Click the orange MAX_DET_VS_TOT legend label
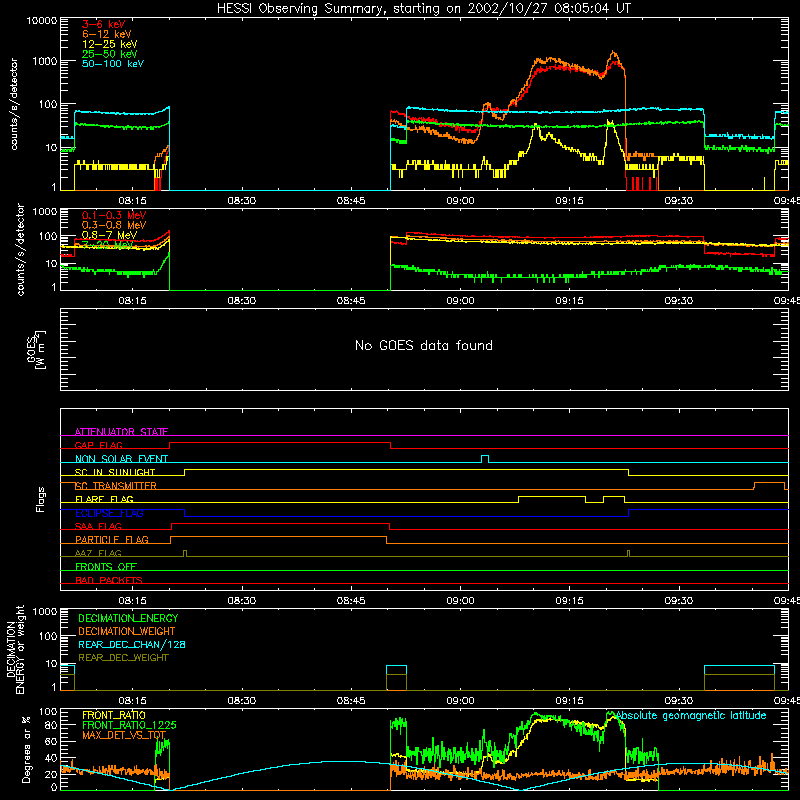This screenshot has width=800, height=800. coord(124,735)
